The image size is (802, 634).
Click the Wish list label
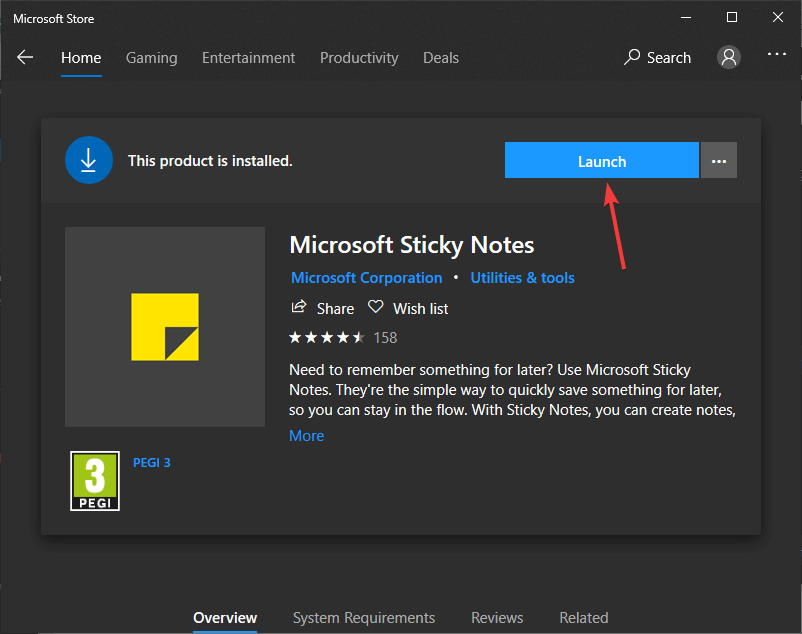tap(420, 309)
